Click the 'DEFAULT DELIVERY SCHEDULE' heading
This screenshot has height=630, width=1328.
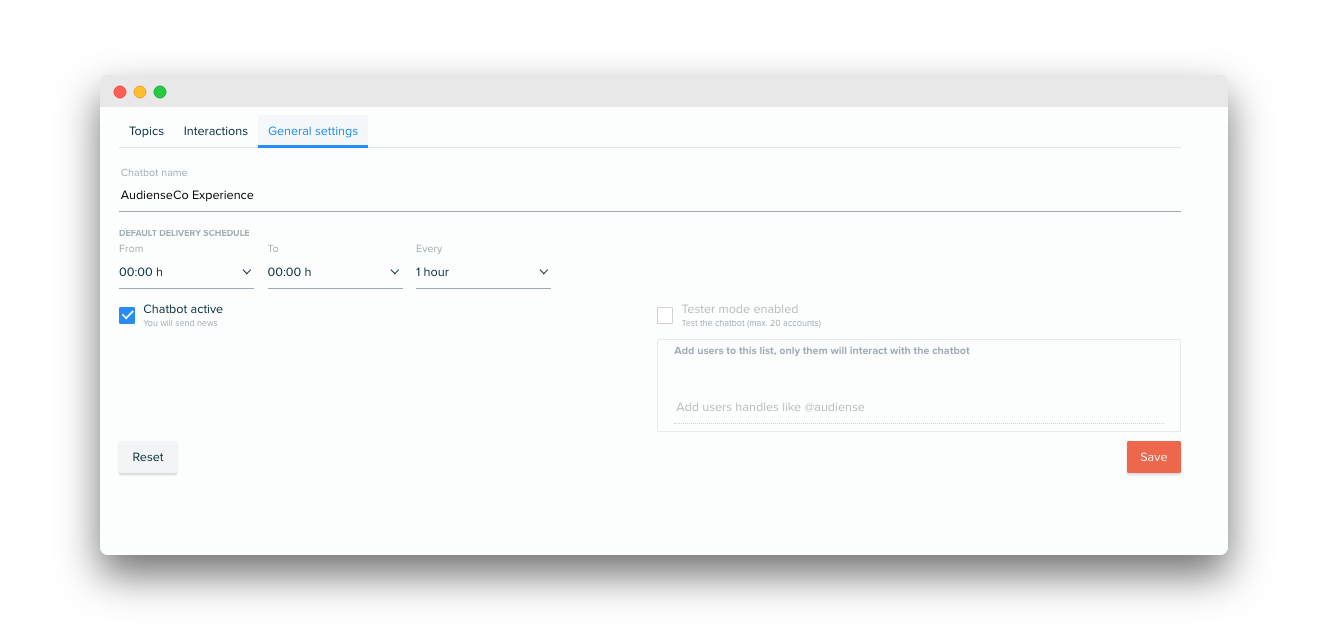click(184, 233)
